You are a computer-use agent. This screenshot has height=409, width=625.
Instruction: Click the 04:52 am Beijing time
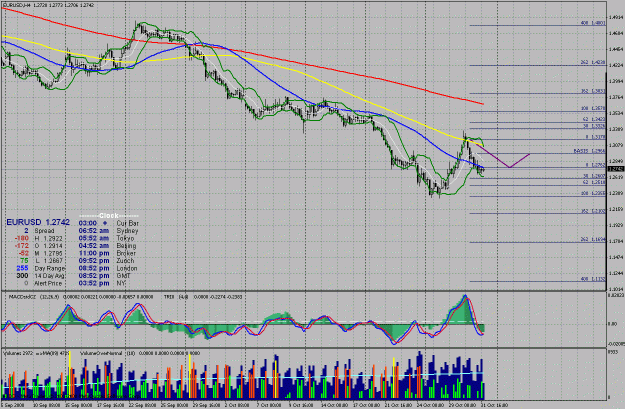[x=94, y=246]
